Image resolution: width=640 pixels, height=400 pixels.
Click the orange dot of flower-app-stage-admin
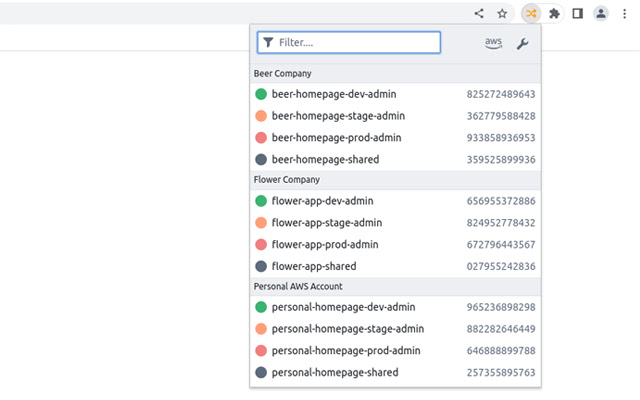click(261, 222)
